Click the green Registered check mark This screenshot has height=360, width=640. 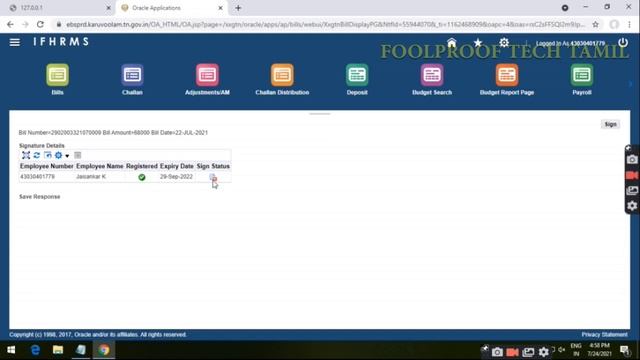coord(142,177)
